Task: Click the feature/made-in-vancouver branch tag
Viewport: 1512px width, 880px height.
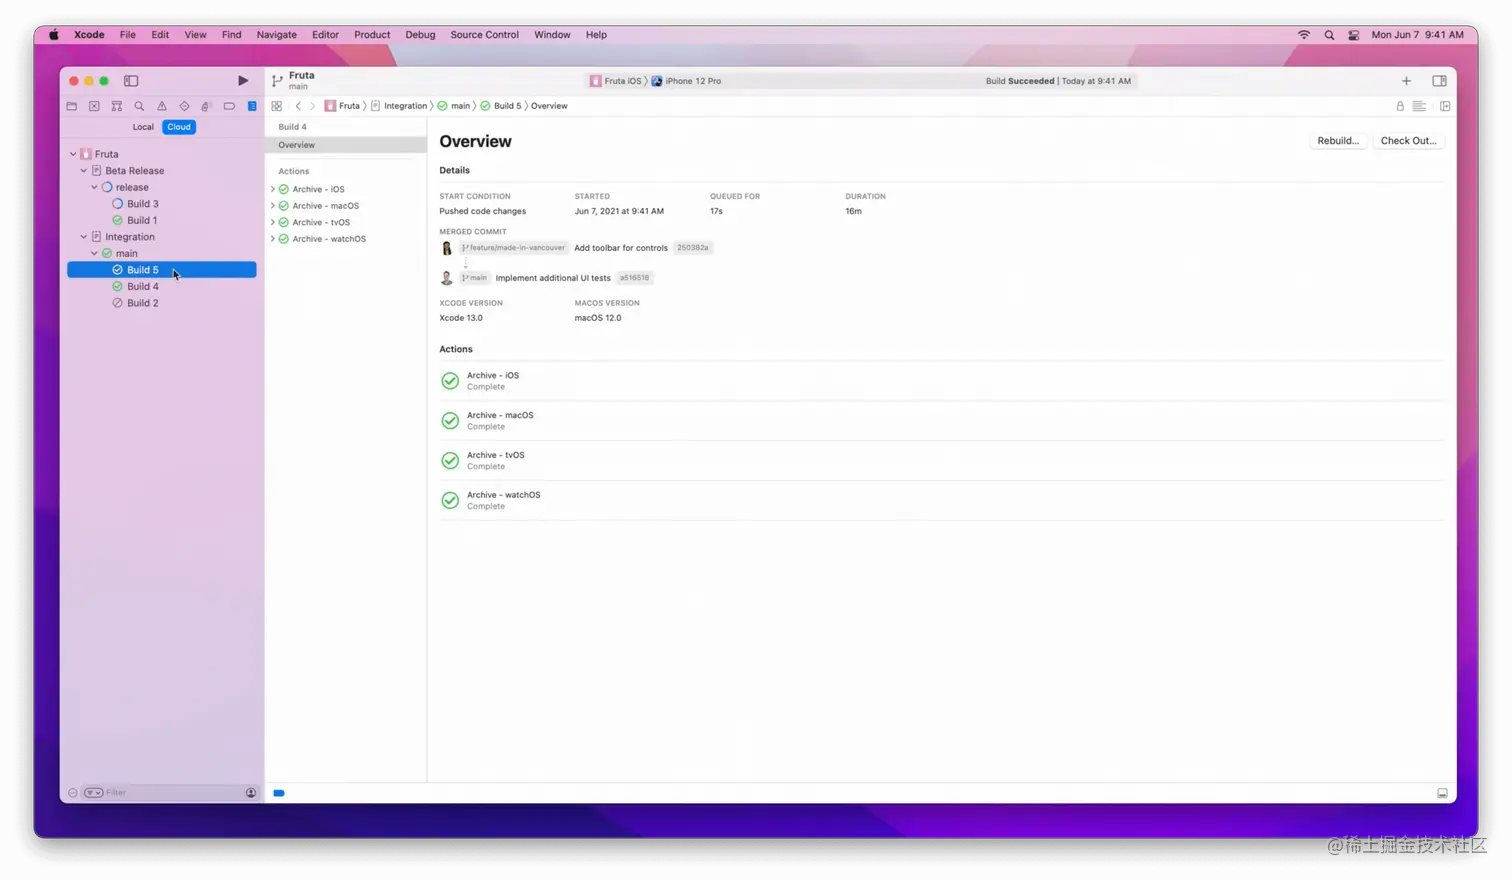Action: [x=514, y=248]
